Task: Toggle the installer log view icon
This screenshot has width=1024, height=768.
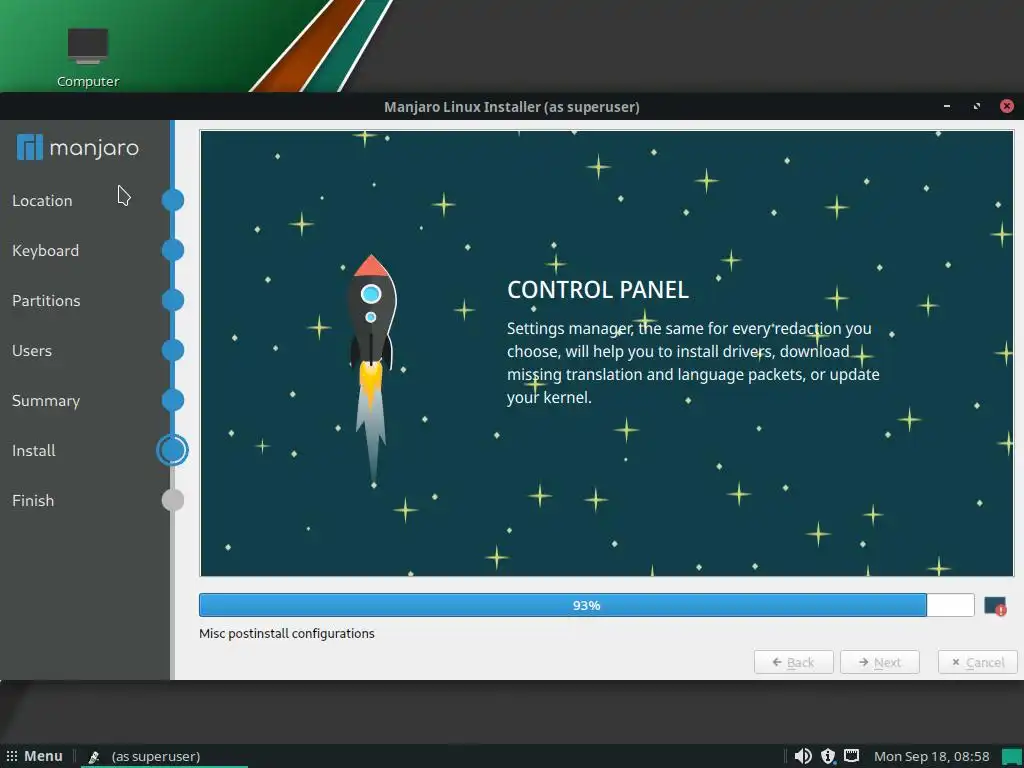Action: coord(995,606)
